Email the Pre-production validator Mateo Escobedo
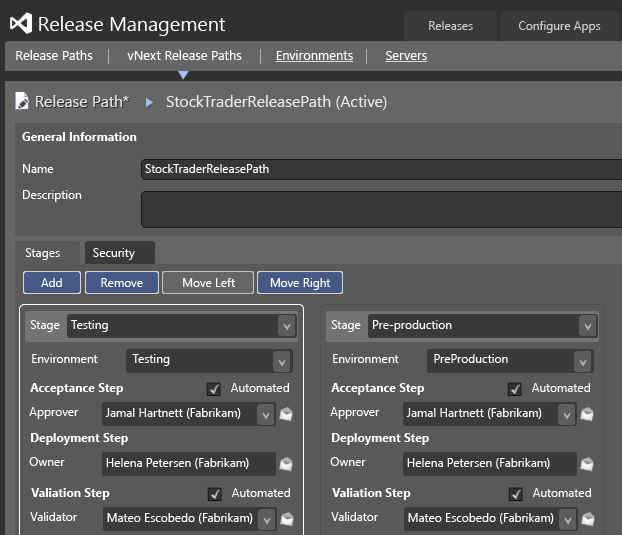The width and height of the screenshot is (622, 535). (587, 519)
